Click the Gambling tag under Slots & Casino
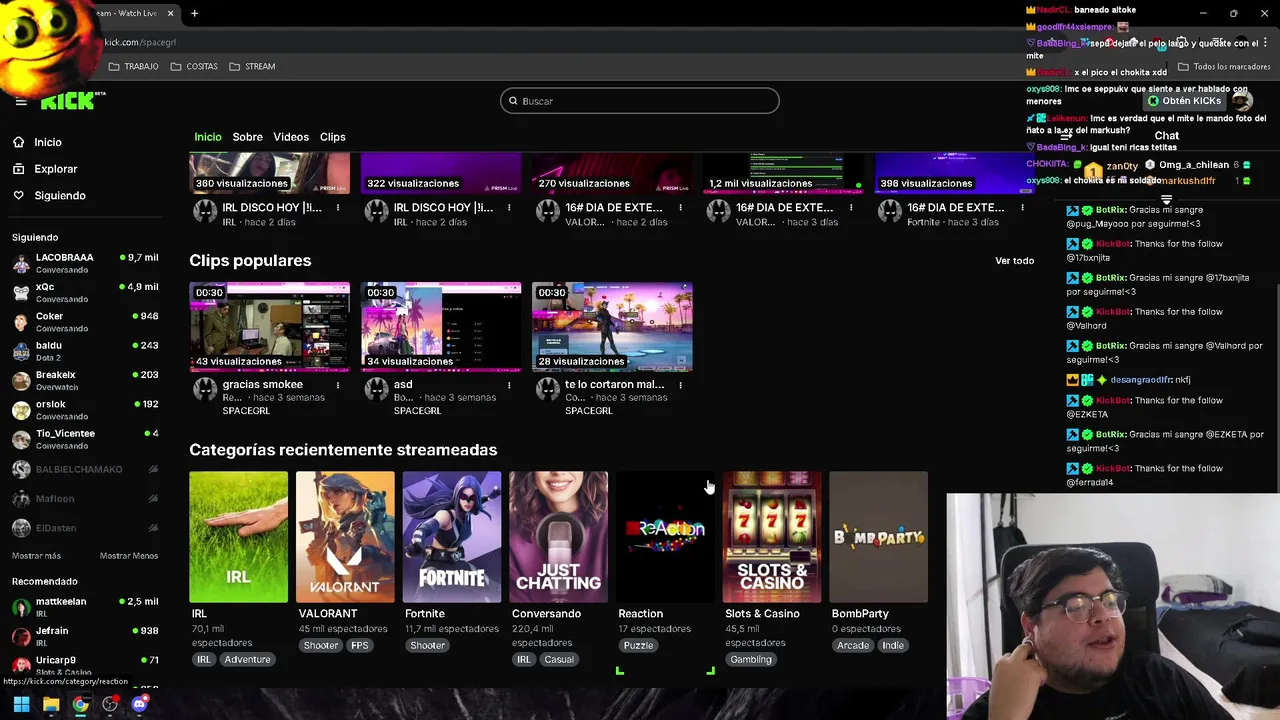1280x720 pixels. [x=751, y=660]
